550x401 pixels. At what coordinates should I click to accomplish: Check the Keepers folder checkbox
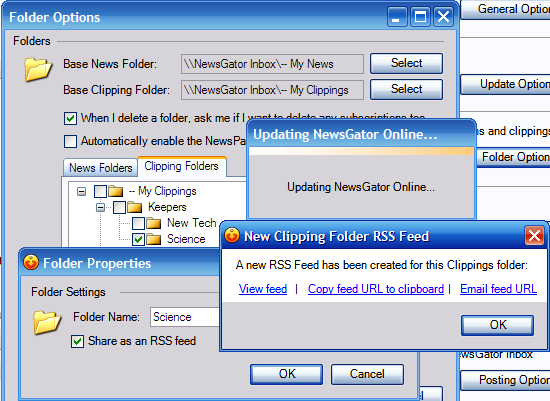(x=119, y=207)
